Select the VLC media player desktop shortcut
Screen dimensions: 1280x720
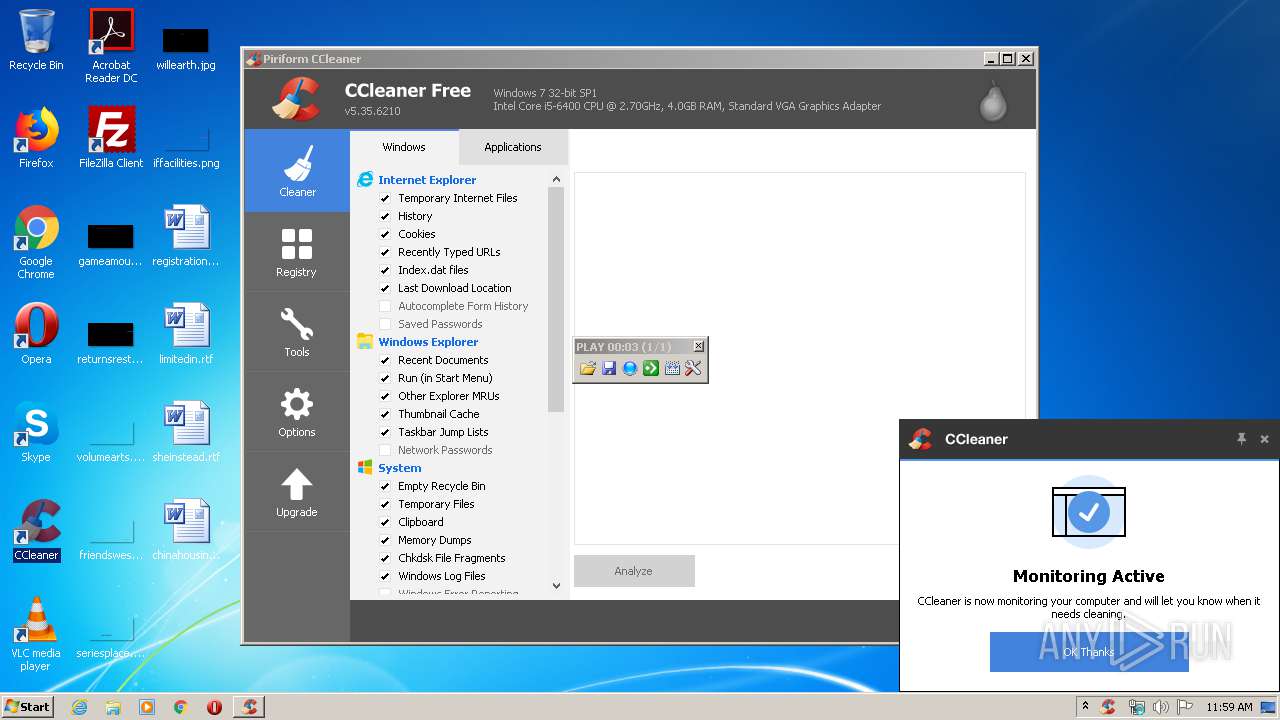36,634
